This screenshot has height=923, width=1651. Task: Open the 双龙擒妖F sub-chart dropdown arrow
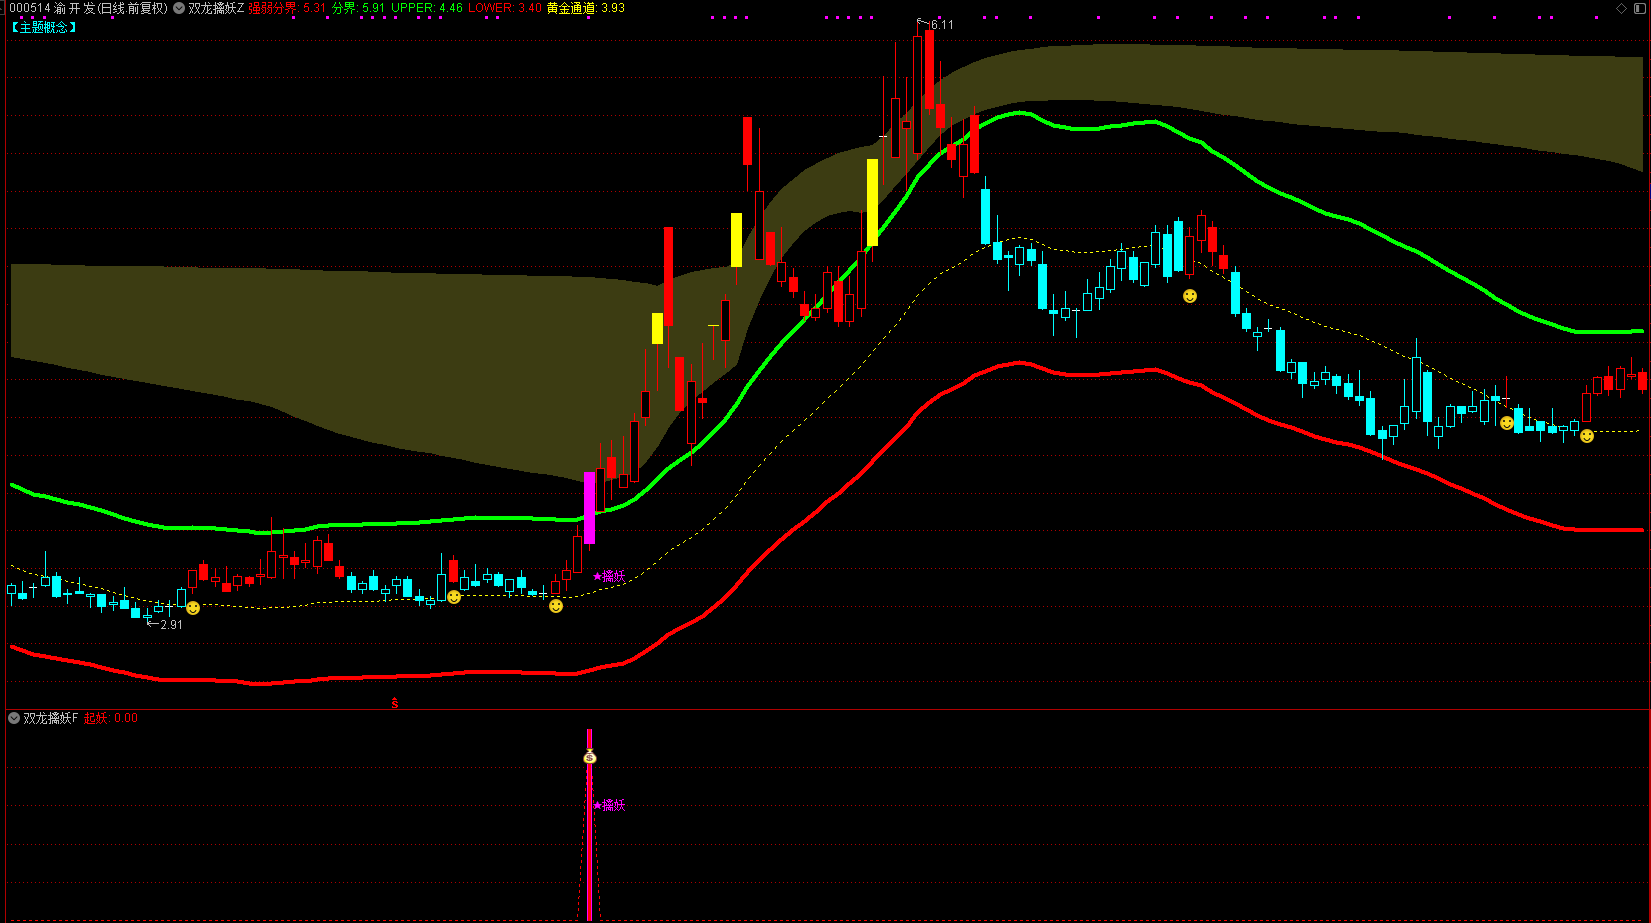pos(14,718)
